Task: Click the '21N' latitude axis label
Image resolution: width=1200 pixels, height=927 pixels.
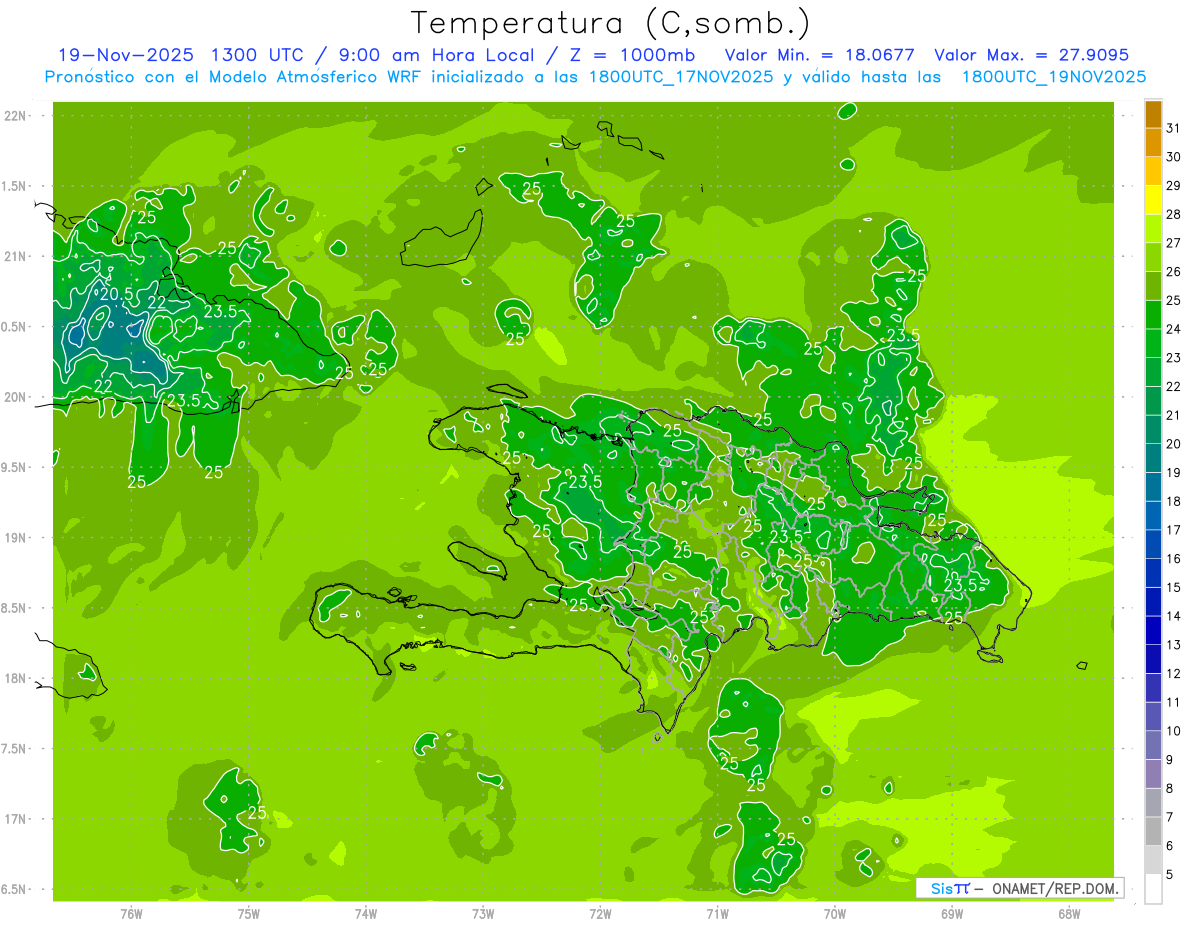Action: coord(16,256)
